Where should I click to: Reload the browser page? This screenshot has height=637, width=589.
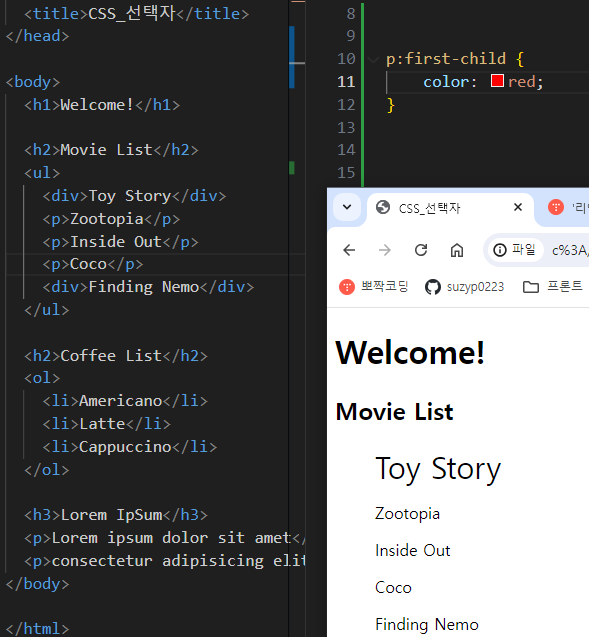pyautogui.click(x=421, y=250)
